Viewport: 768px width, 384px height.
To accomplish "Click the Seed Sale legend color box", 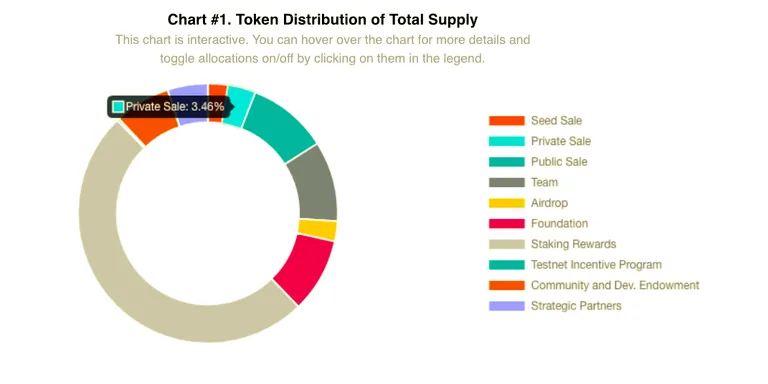I will (x=506, y=120).
